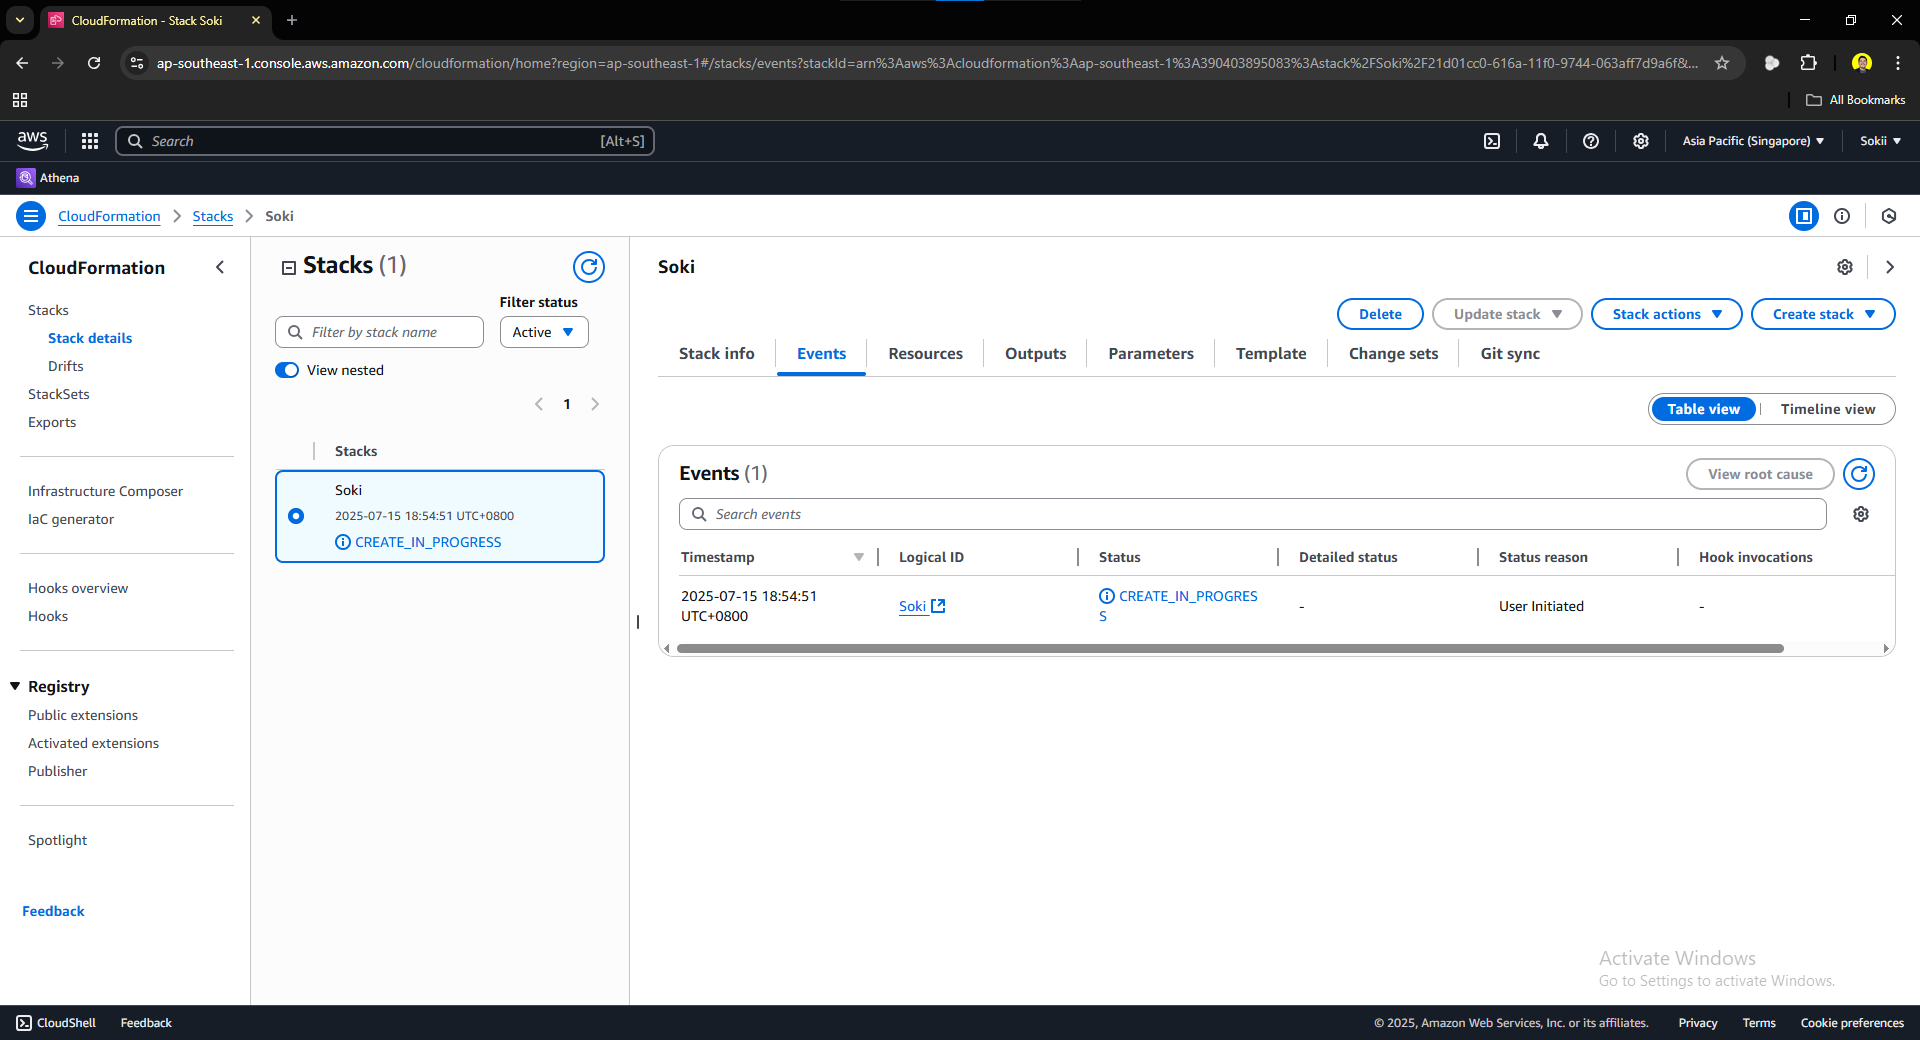Open the IaC generator sidebar link
Image resolution: width=1920 pixels, height=1040 pixels.
tap(71, 519)
